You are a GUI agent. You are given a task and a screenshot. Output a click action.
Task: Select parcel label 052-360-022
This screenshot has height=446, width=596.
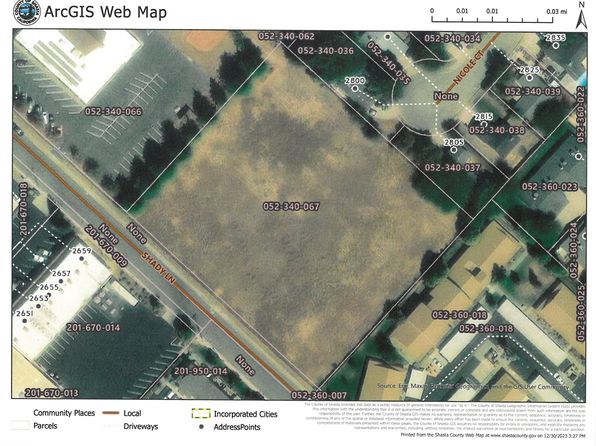click(x=580, y=114)
